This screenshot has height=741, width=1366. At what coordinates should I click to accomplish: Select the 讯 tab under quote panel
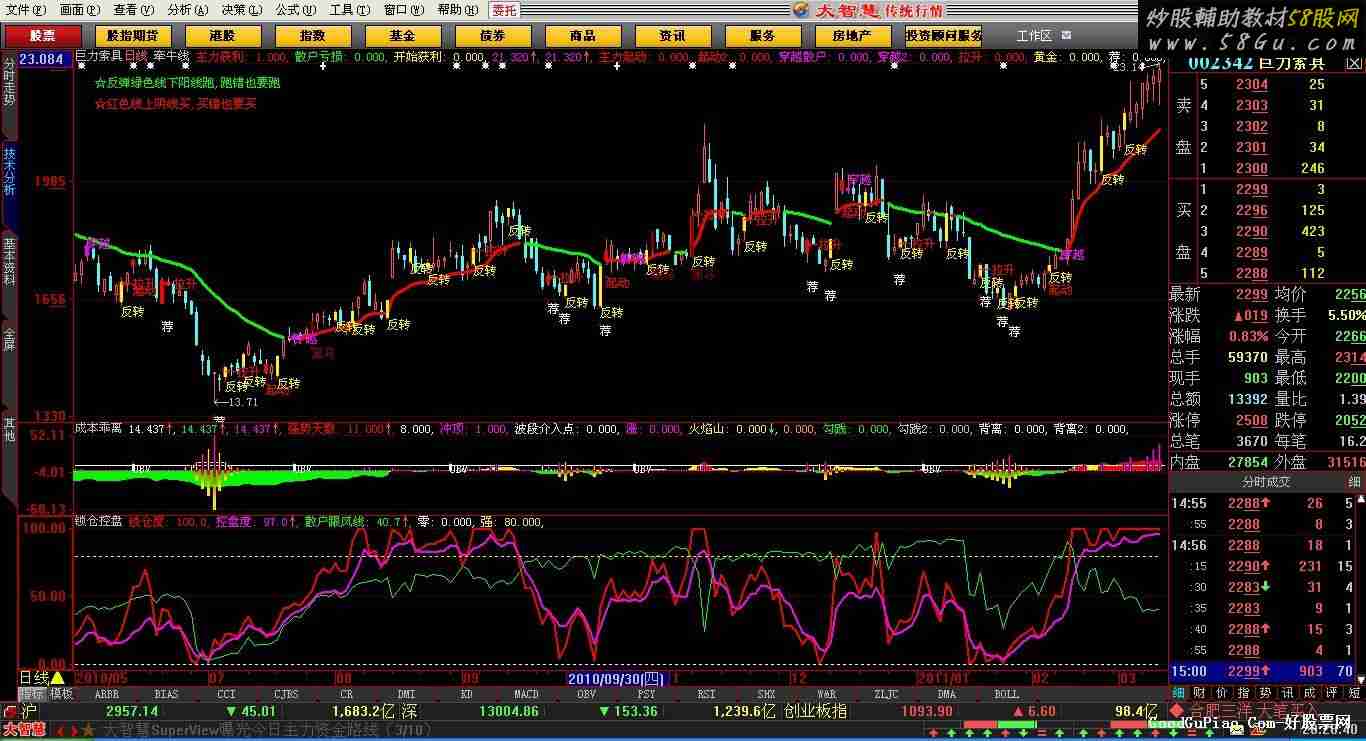tap(1287, 693)
